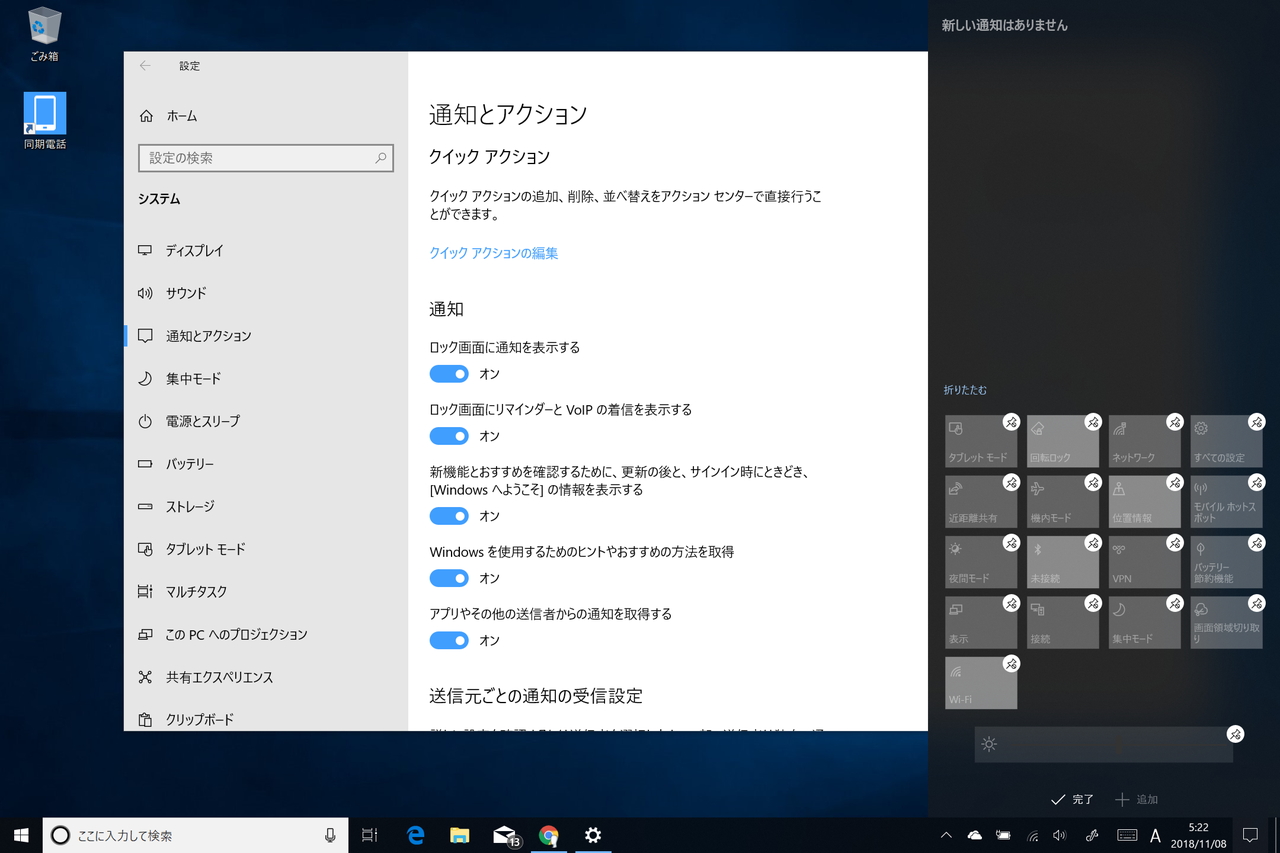The image size is (1280, 853).
Task: Turn on the バッテリー節約機能 tile
Action: [x=1225, y=560]
